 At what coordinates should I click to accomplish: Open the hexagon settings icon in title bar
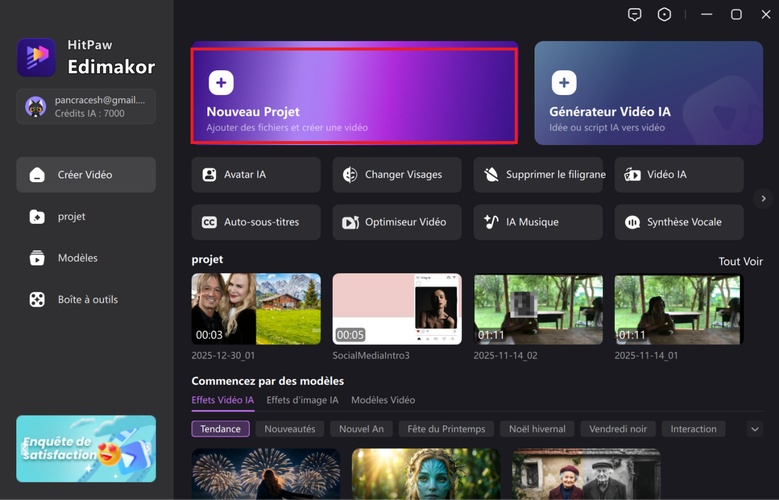click(664, 14)
